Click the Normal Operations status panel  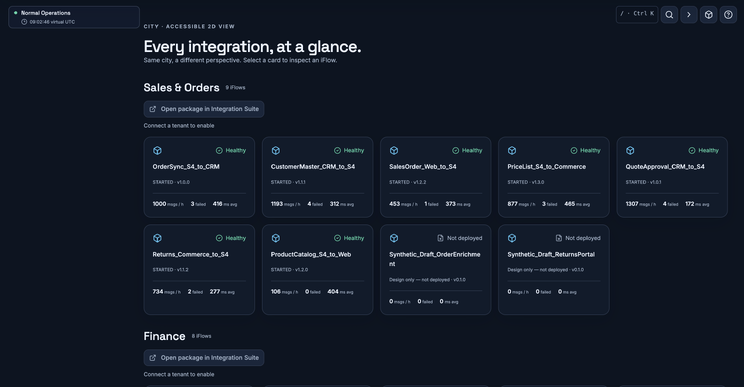coord(74,17)
